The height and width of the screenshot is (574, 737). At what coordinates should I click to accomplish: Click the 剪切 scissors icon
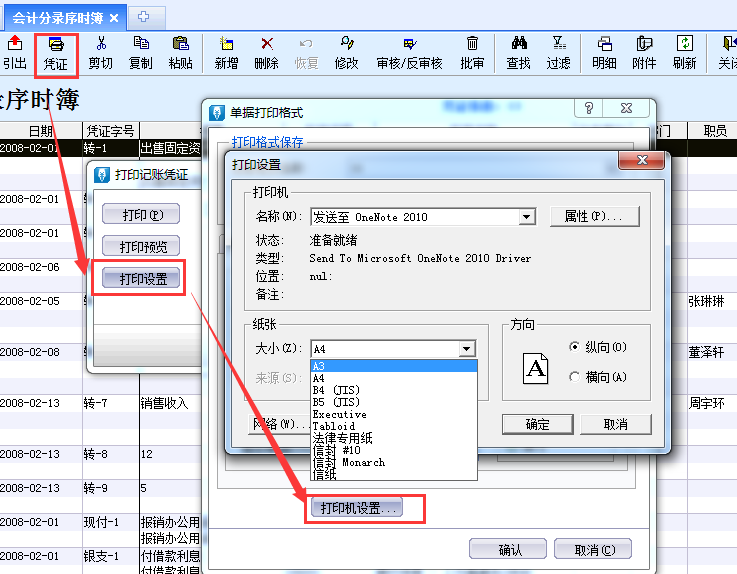pyautogui.click(x=100, y=44)
